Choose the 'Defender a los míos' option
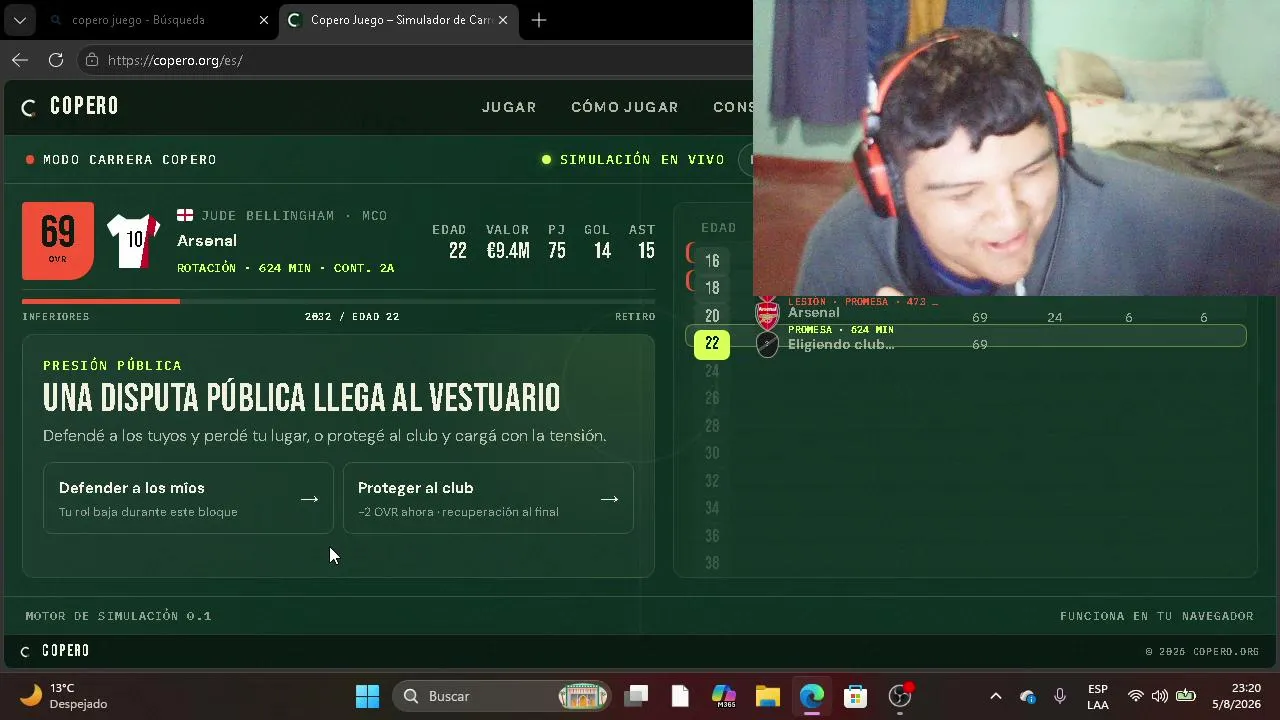 coord(188,498)
